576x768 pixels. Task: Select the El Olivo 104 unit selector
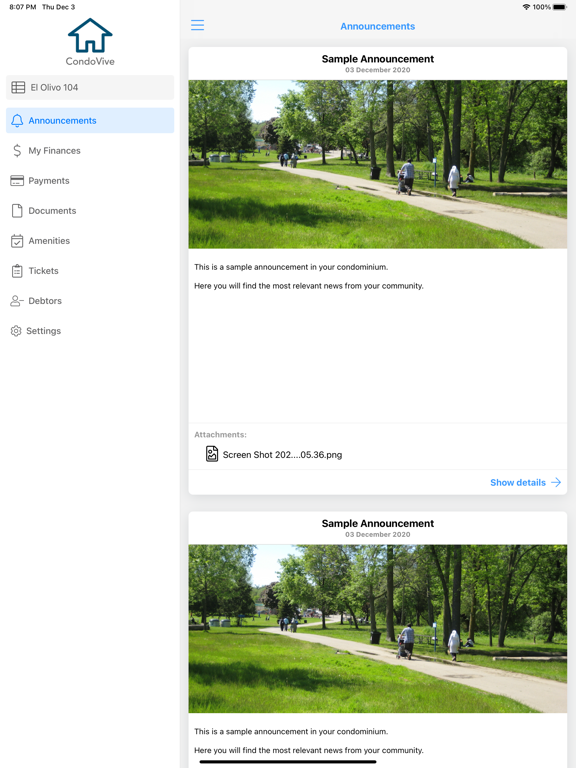pos(90,87)
